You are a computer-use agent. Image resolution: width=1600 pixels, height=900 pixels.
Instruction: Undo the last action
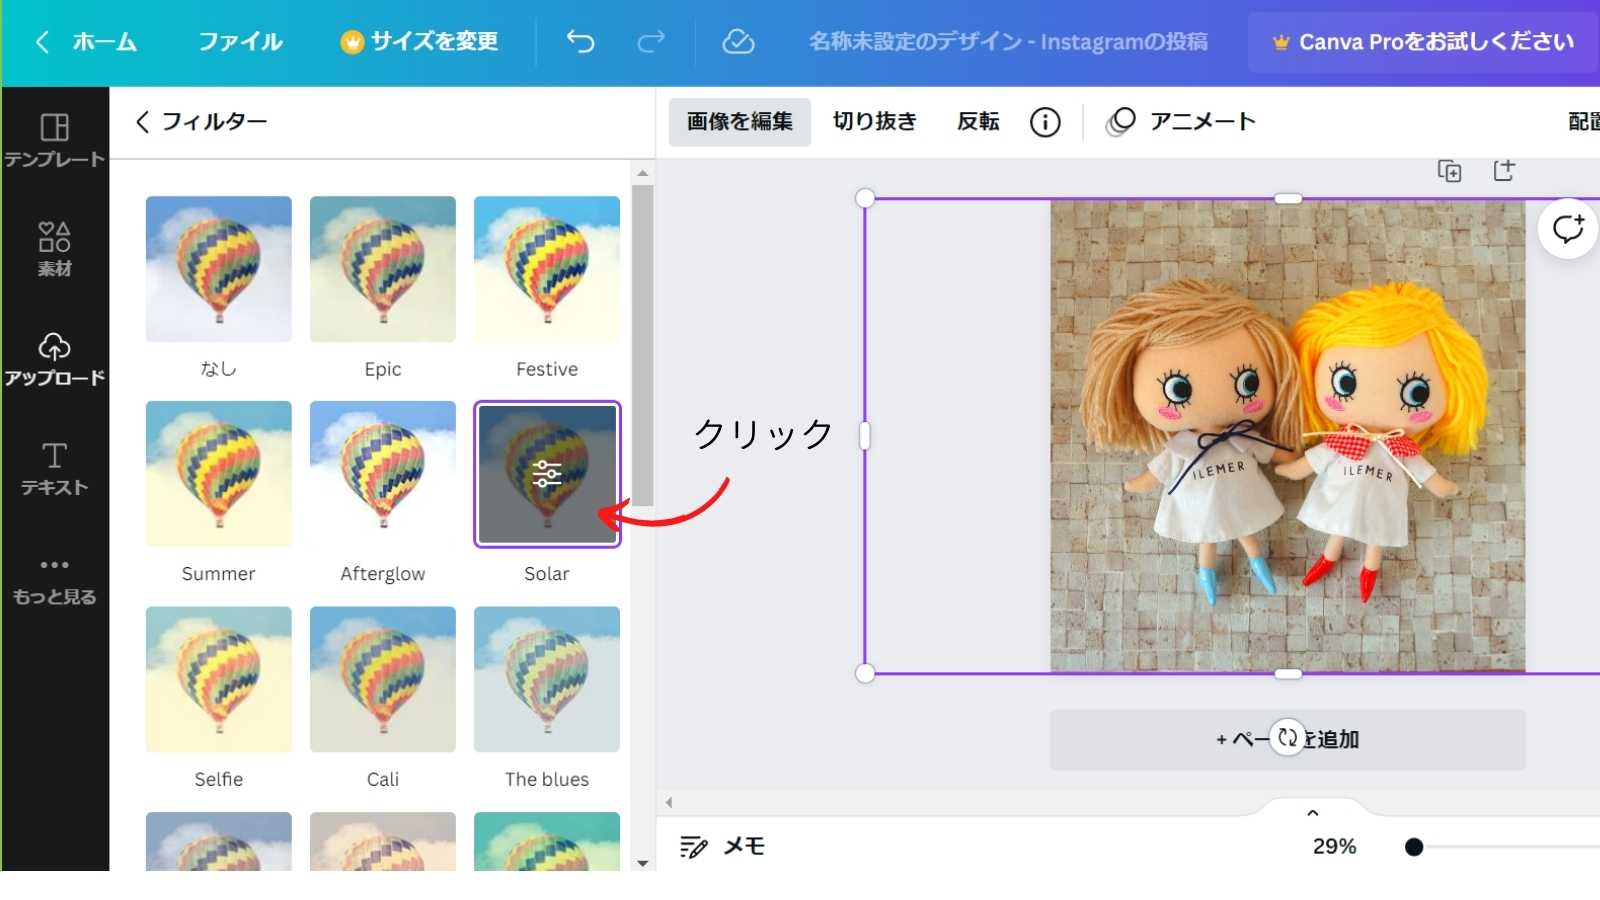tap(580, 42)
